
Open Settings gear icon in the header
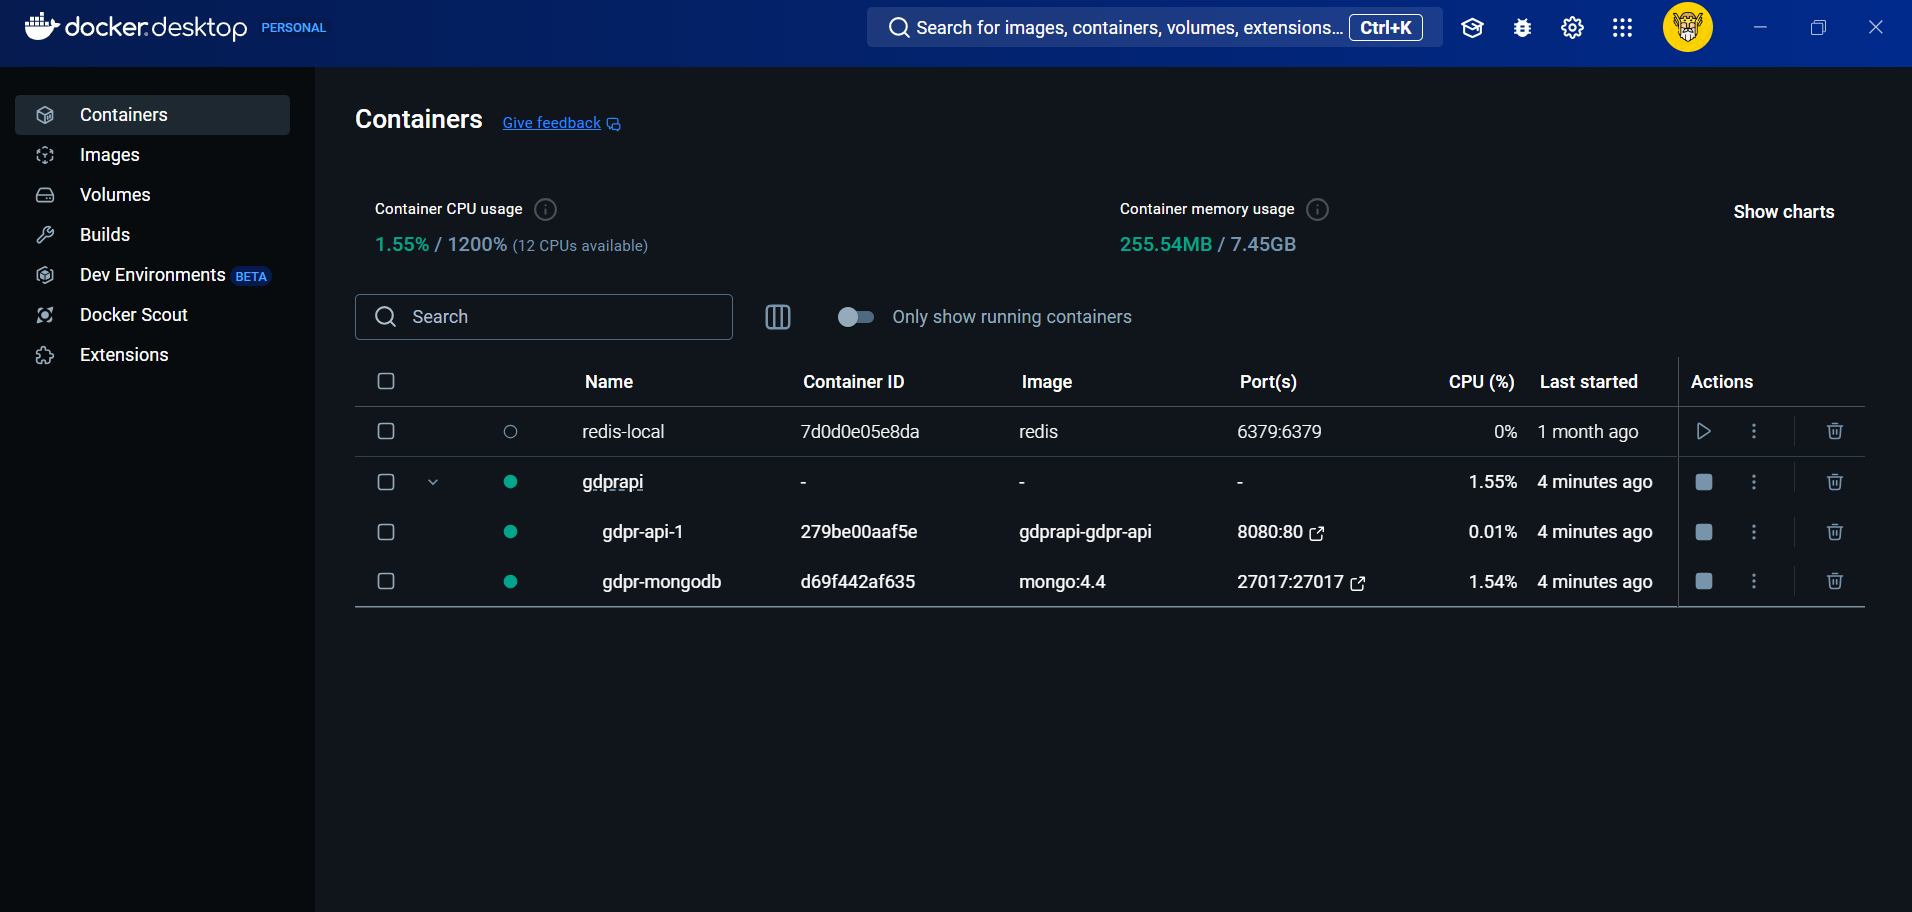pyautogui.click(x=1572, y=28)
